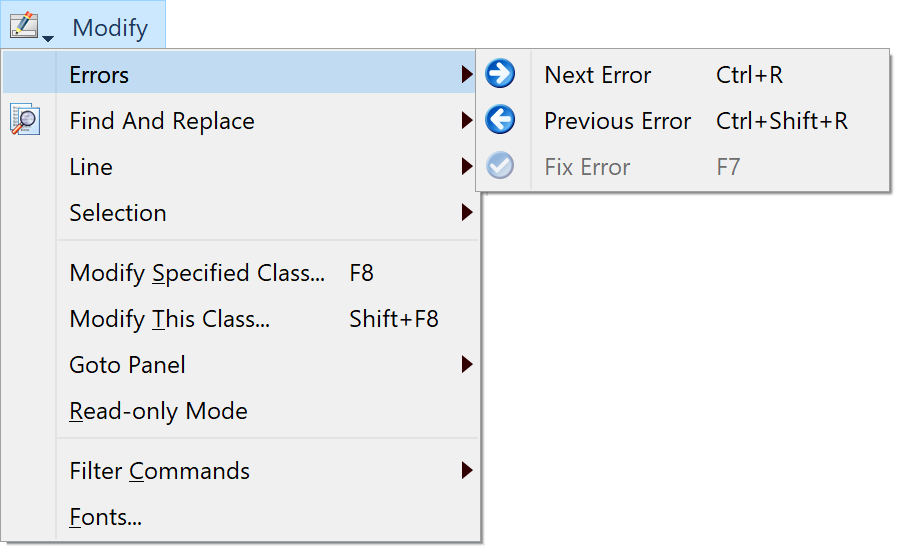Click the Modify toolbar label
This screenshot has height=552, width=900.
tap(110, 28)
